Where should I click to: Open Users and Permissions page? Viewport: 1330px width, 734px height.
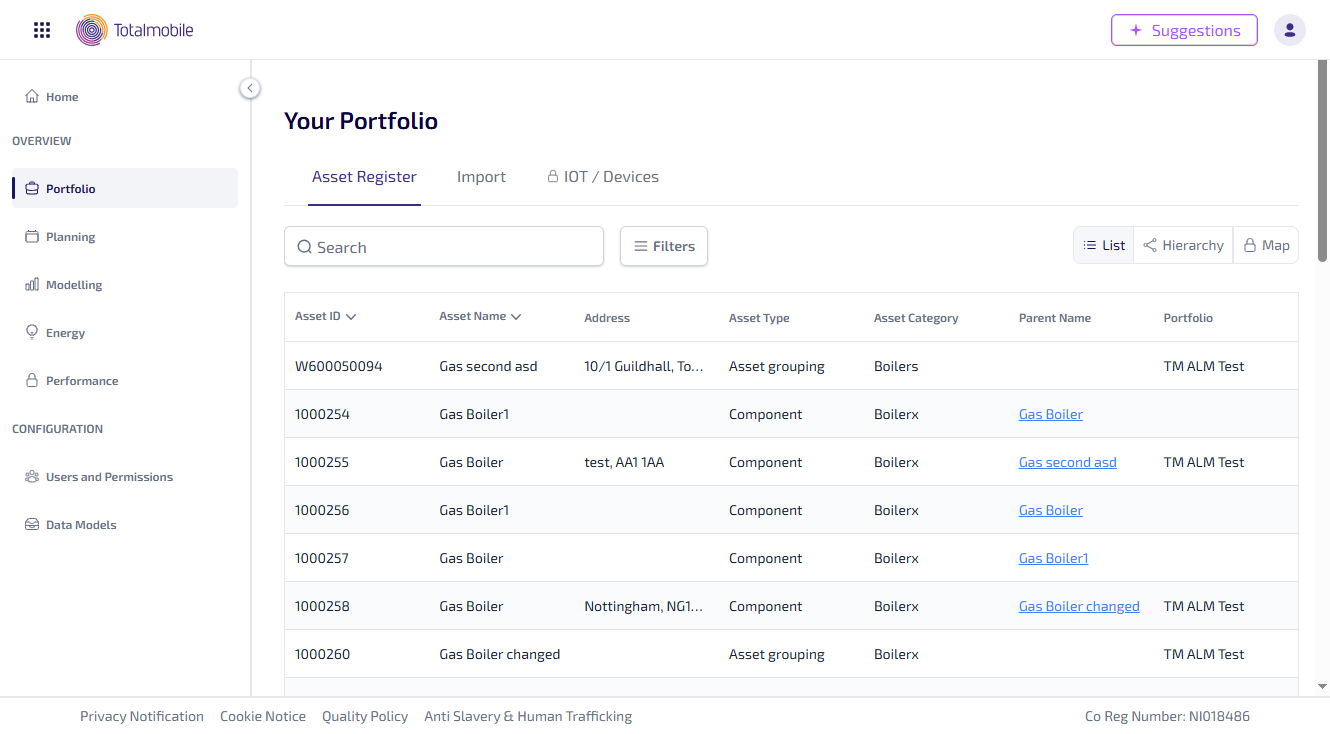click(108, 477)
